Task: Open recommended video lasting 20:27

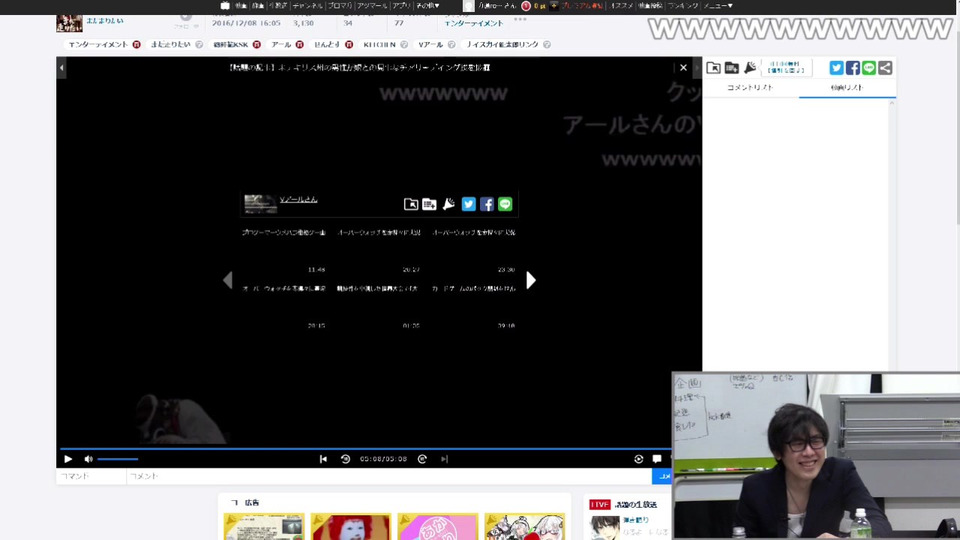Action: [378, 251]
